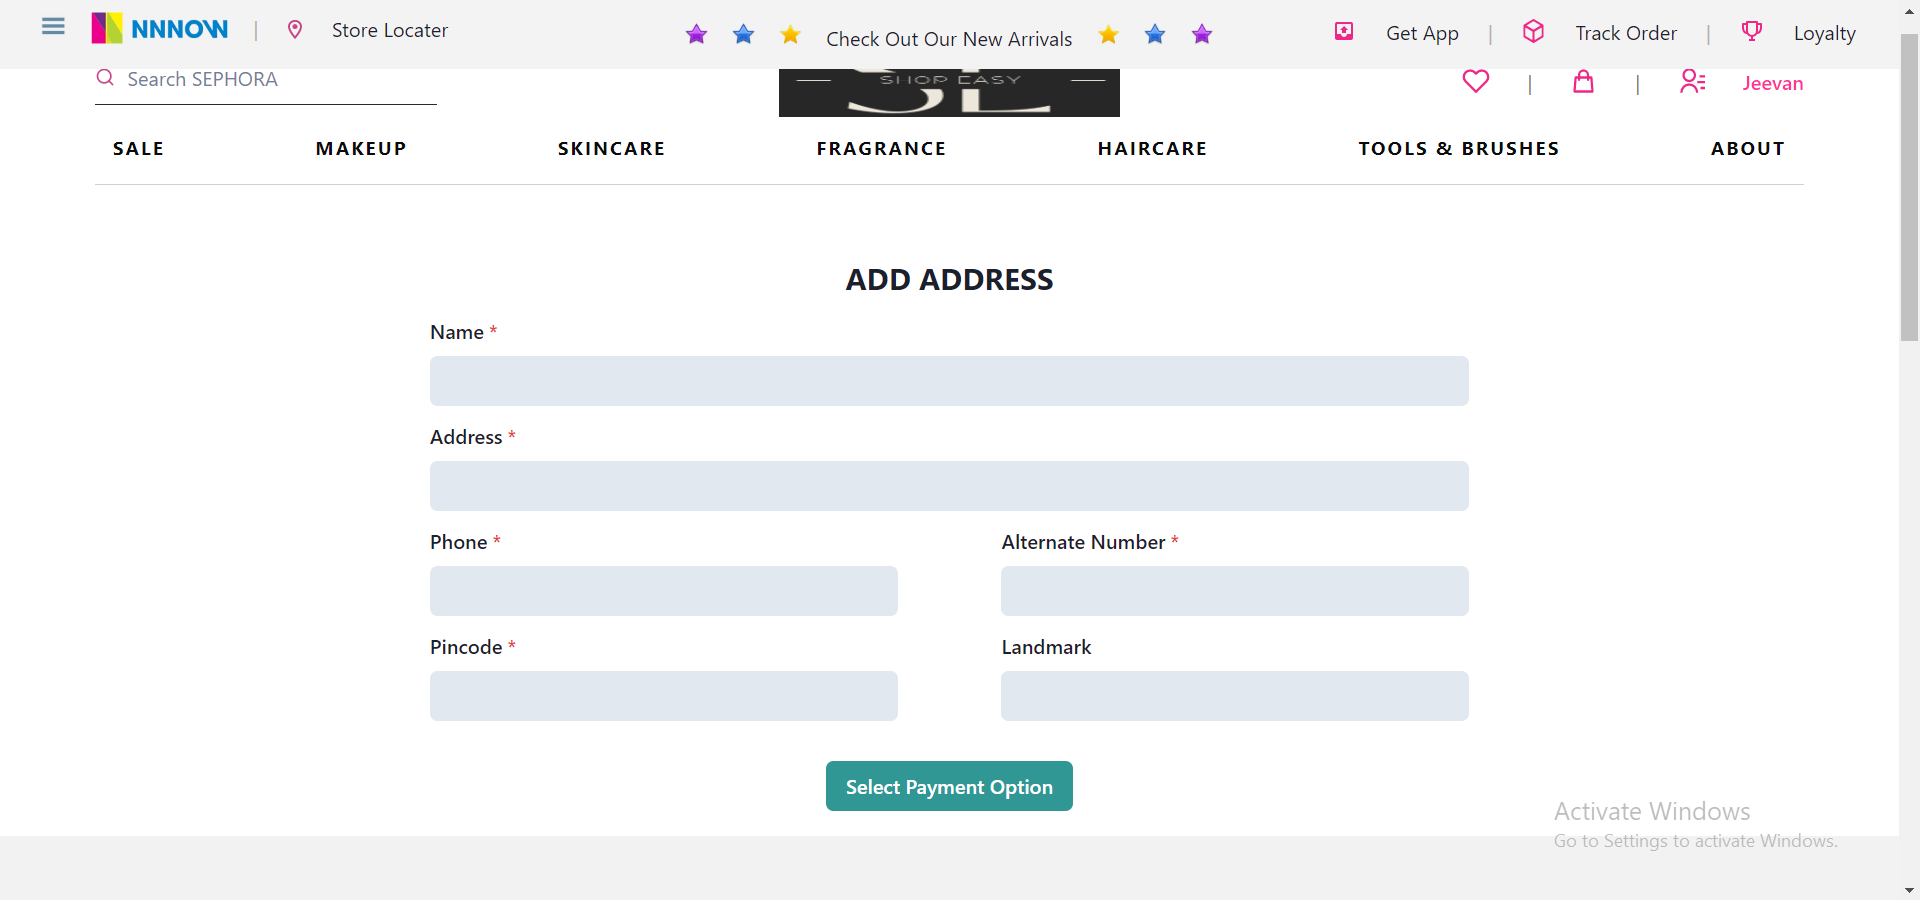Viewport: 1920px width, 900px height.
Task: Open Track Order via the package icon
Action: 1533,31
